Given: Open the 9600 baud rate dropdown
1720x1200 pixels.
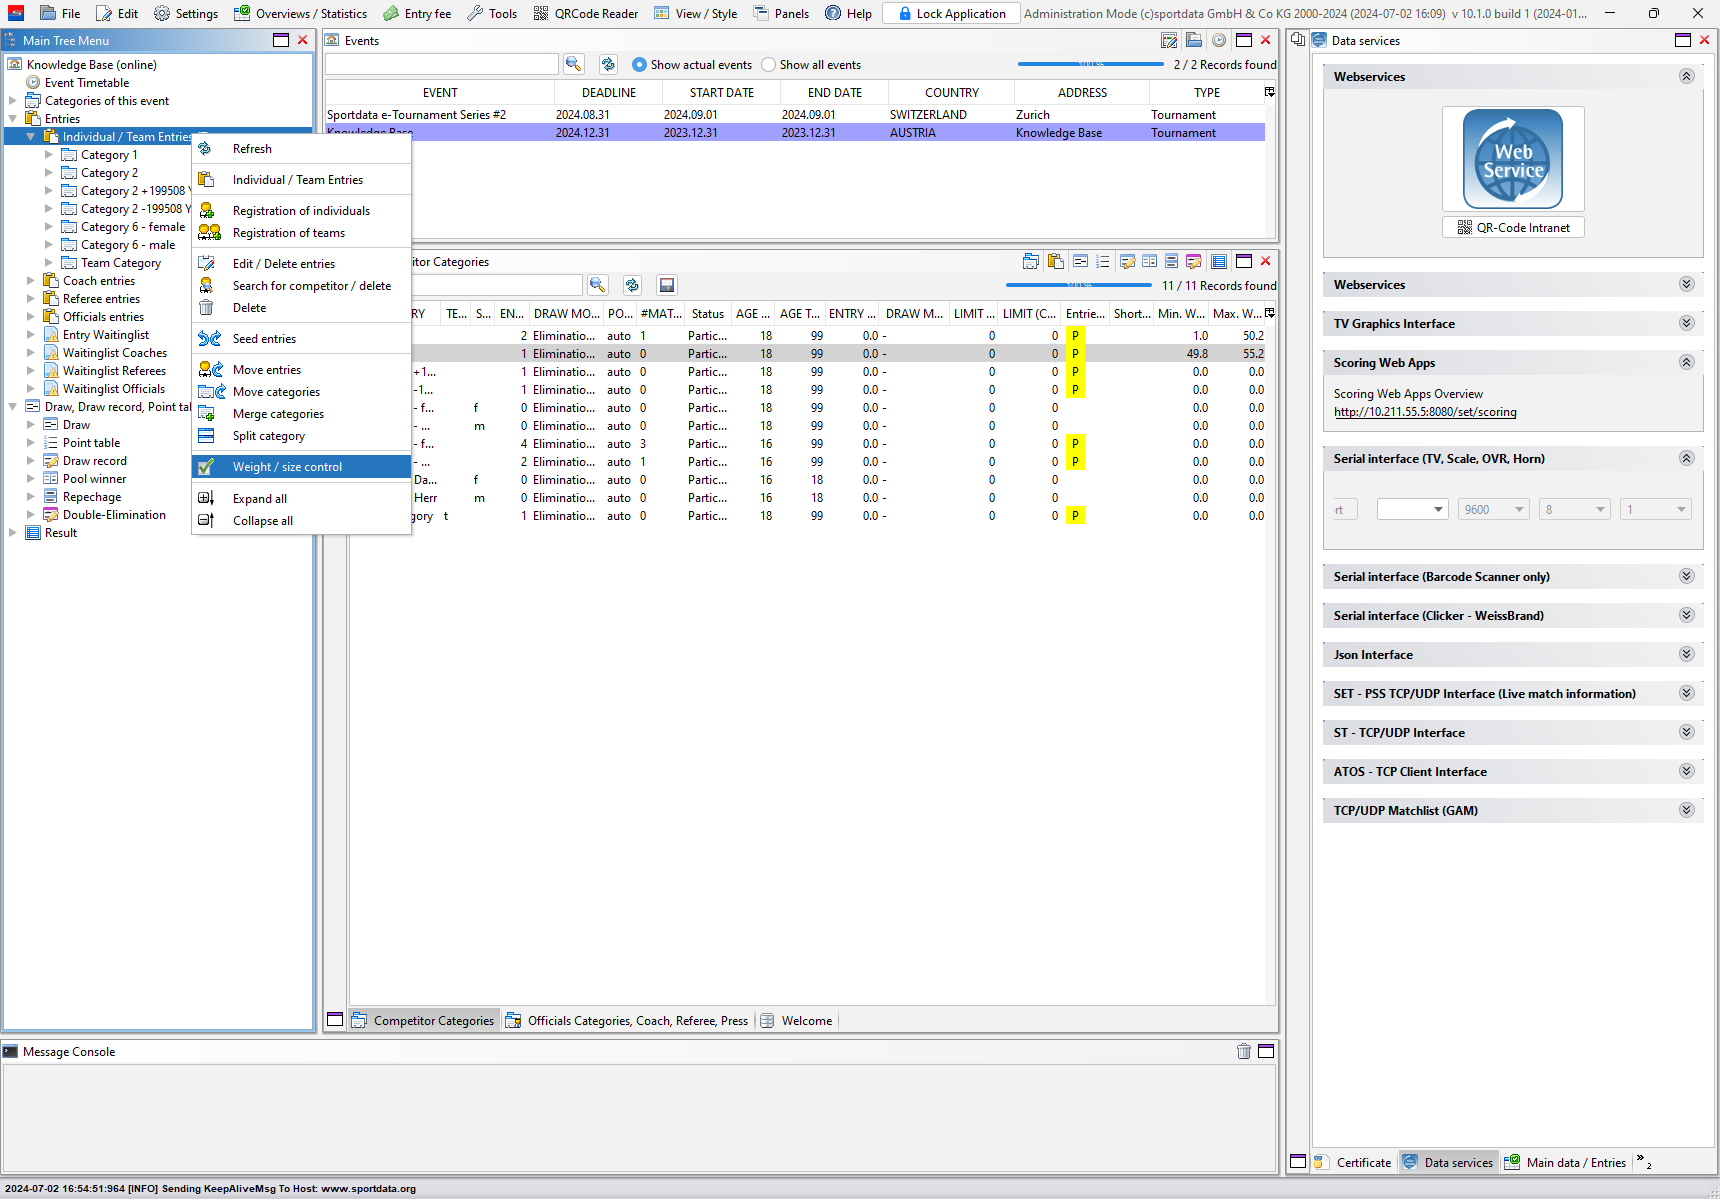Looking at the screenshot, I should point(1493,510).
